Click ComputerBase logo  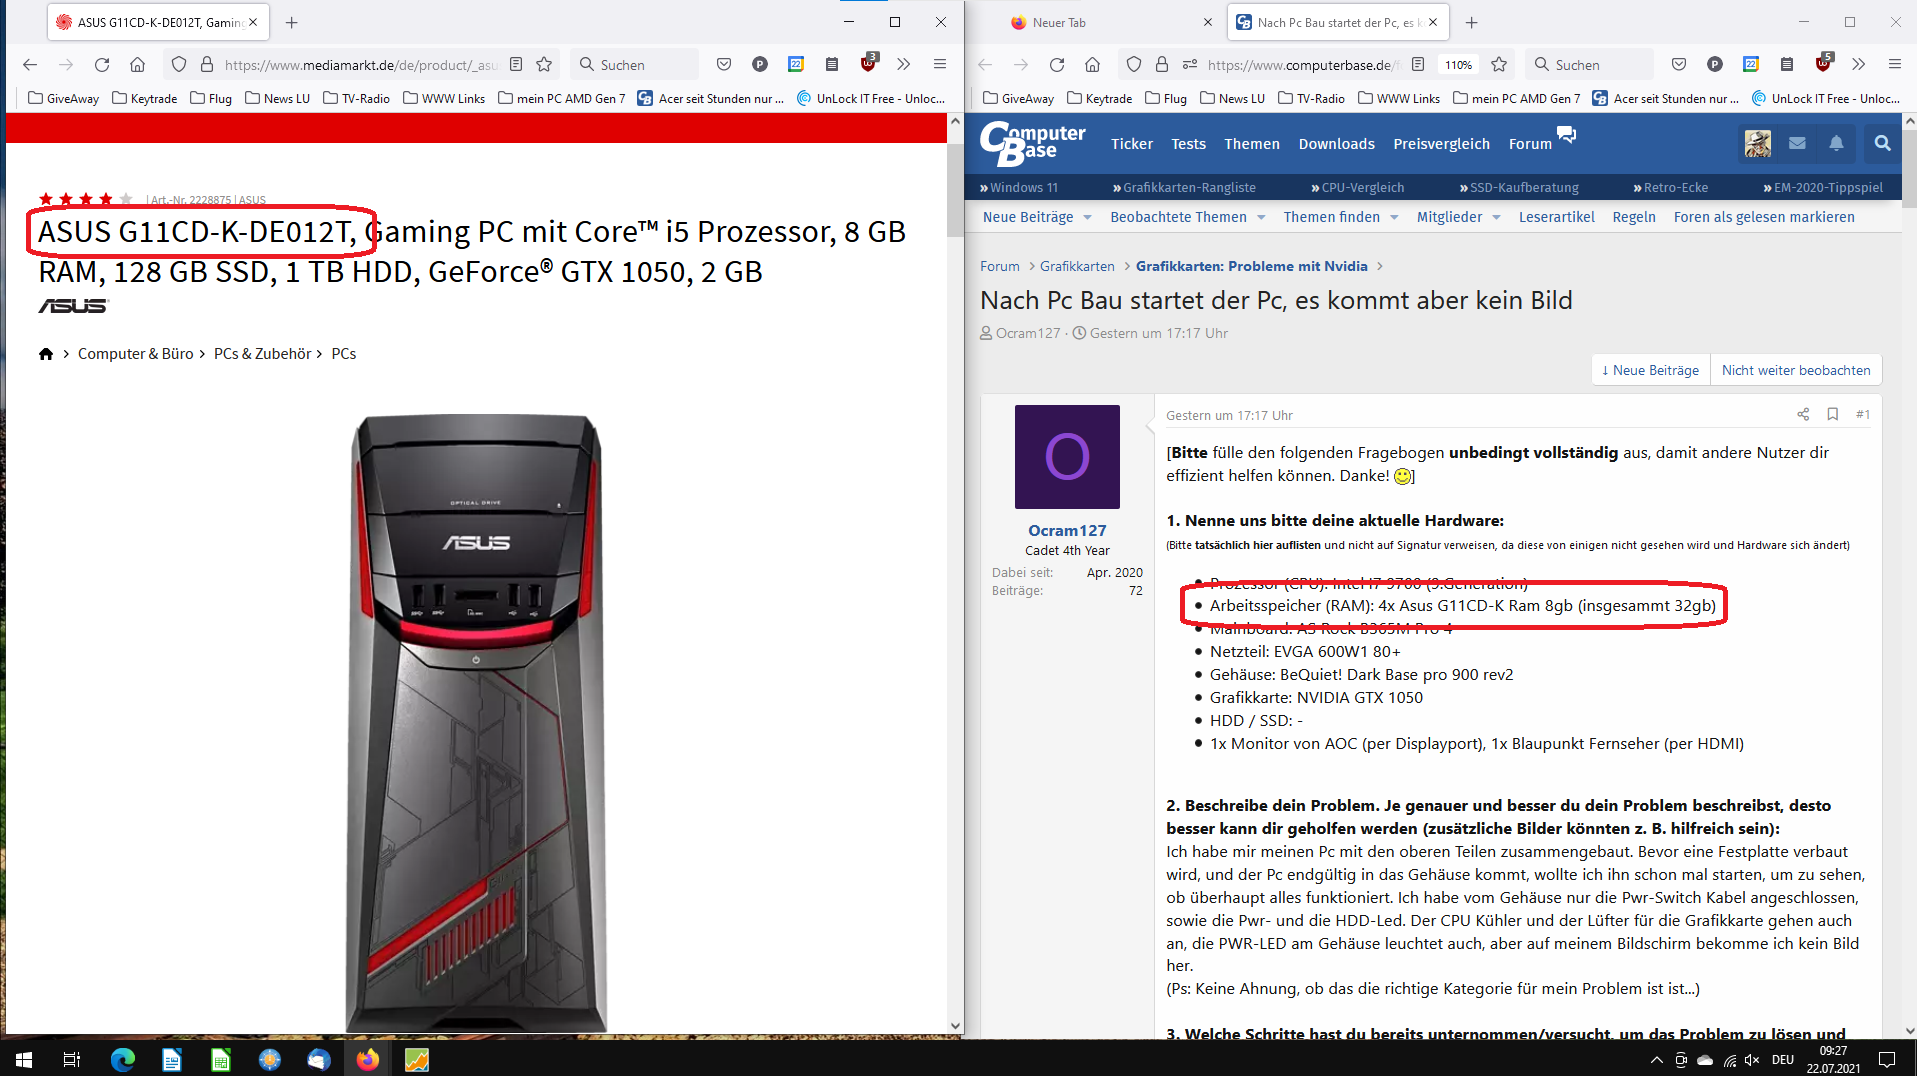tap(1032, 144)
